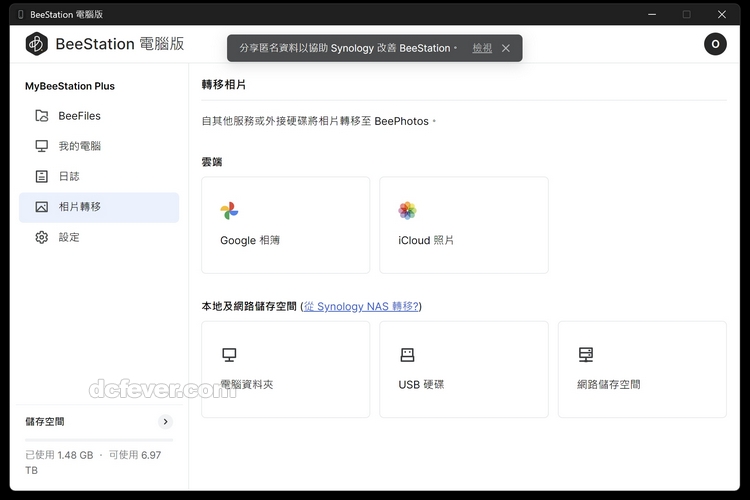Choose the iCloud 照片 card
Image resolution: width=750 pixels, height=500 pixels.
464,225
